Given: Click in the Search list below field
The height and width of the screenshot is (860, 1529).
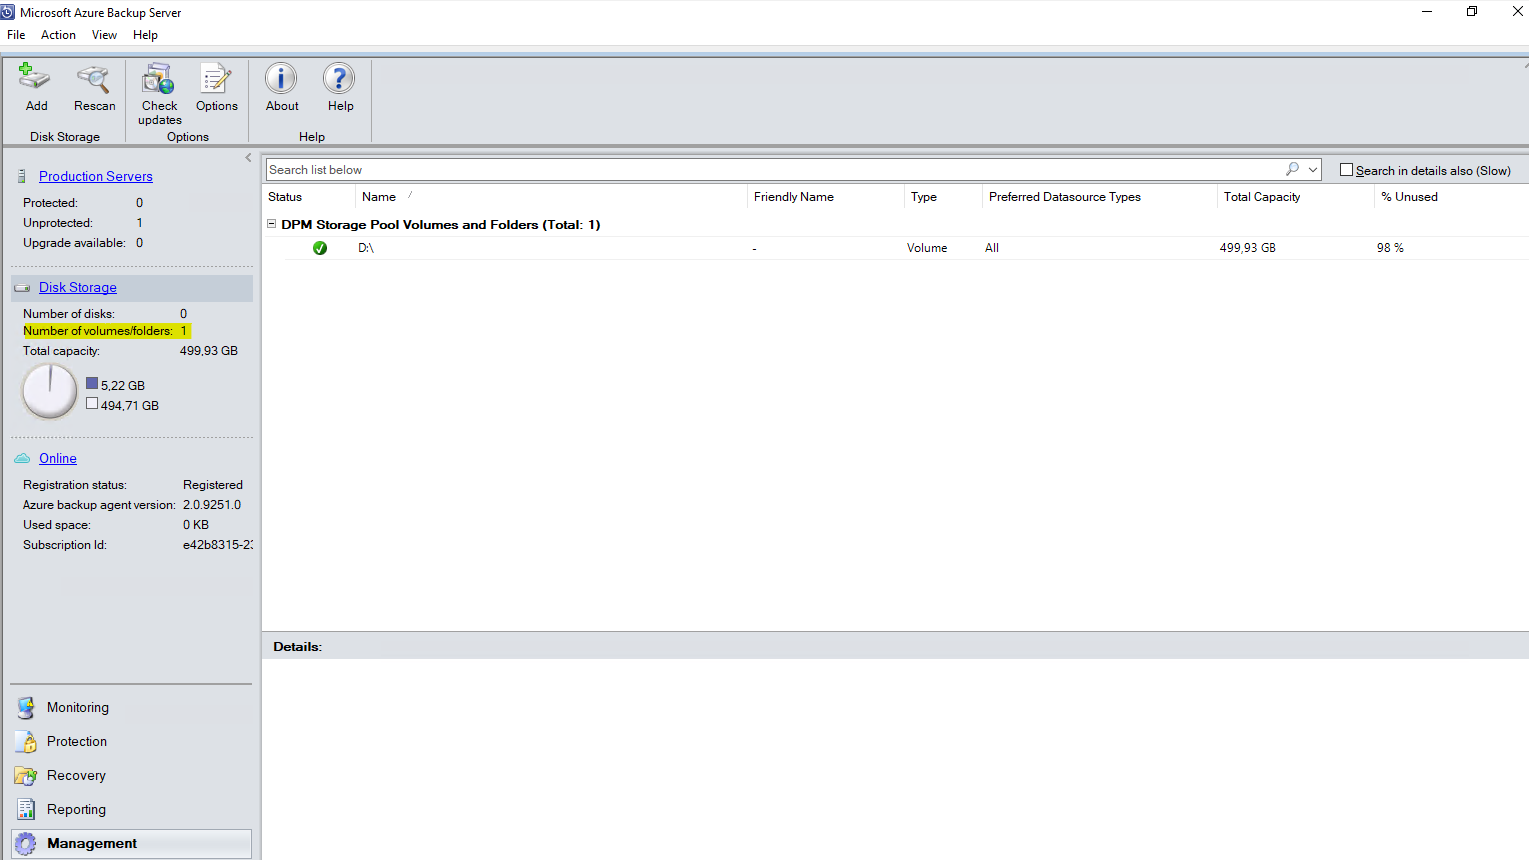Looking at the screenshot, I should click(x=775, y=170).
